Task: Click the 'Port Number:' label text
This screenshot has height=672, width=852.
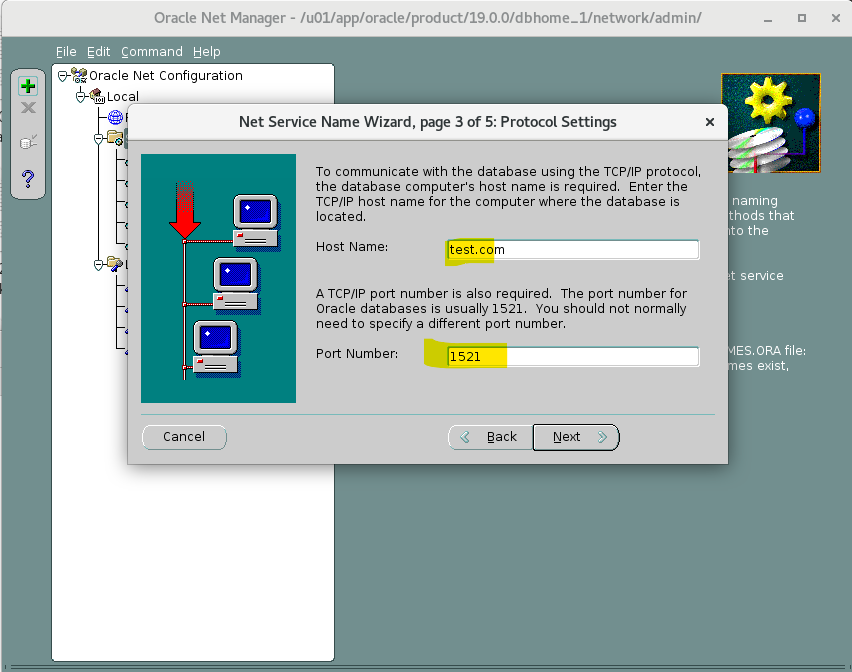Action: pos(356,354)
